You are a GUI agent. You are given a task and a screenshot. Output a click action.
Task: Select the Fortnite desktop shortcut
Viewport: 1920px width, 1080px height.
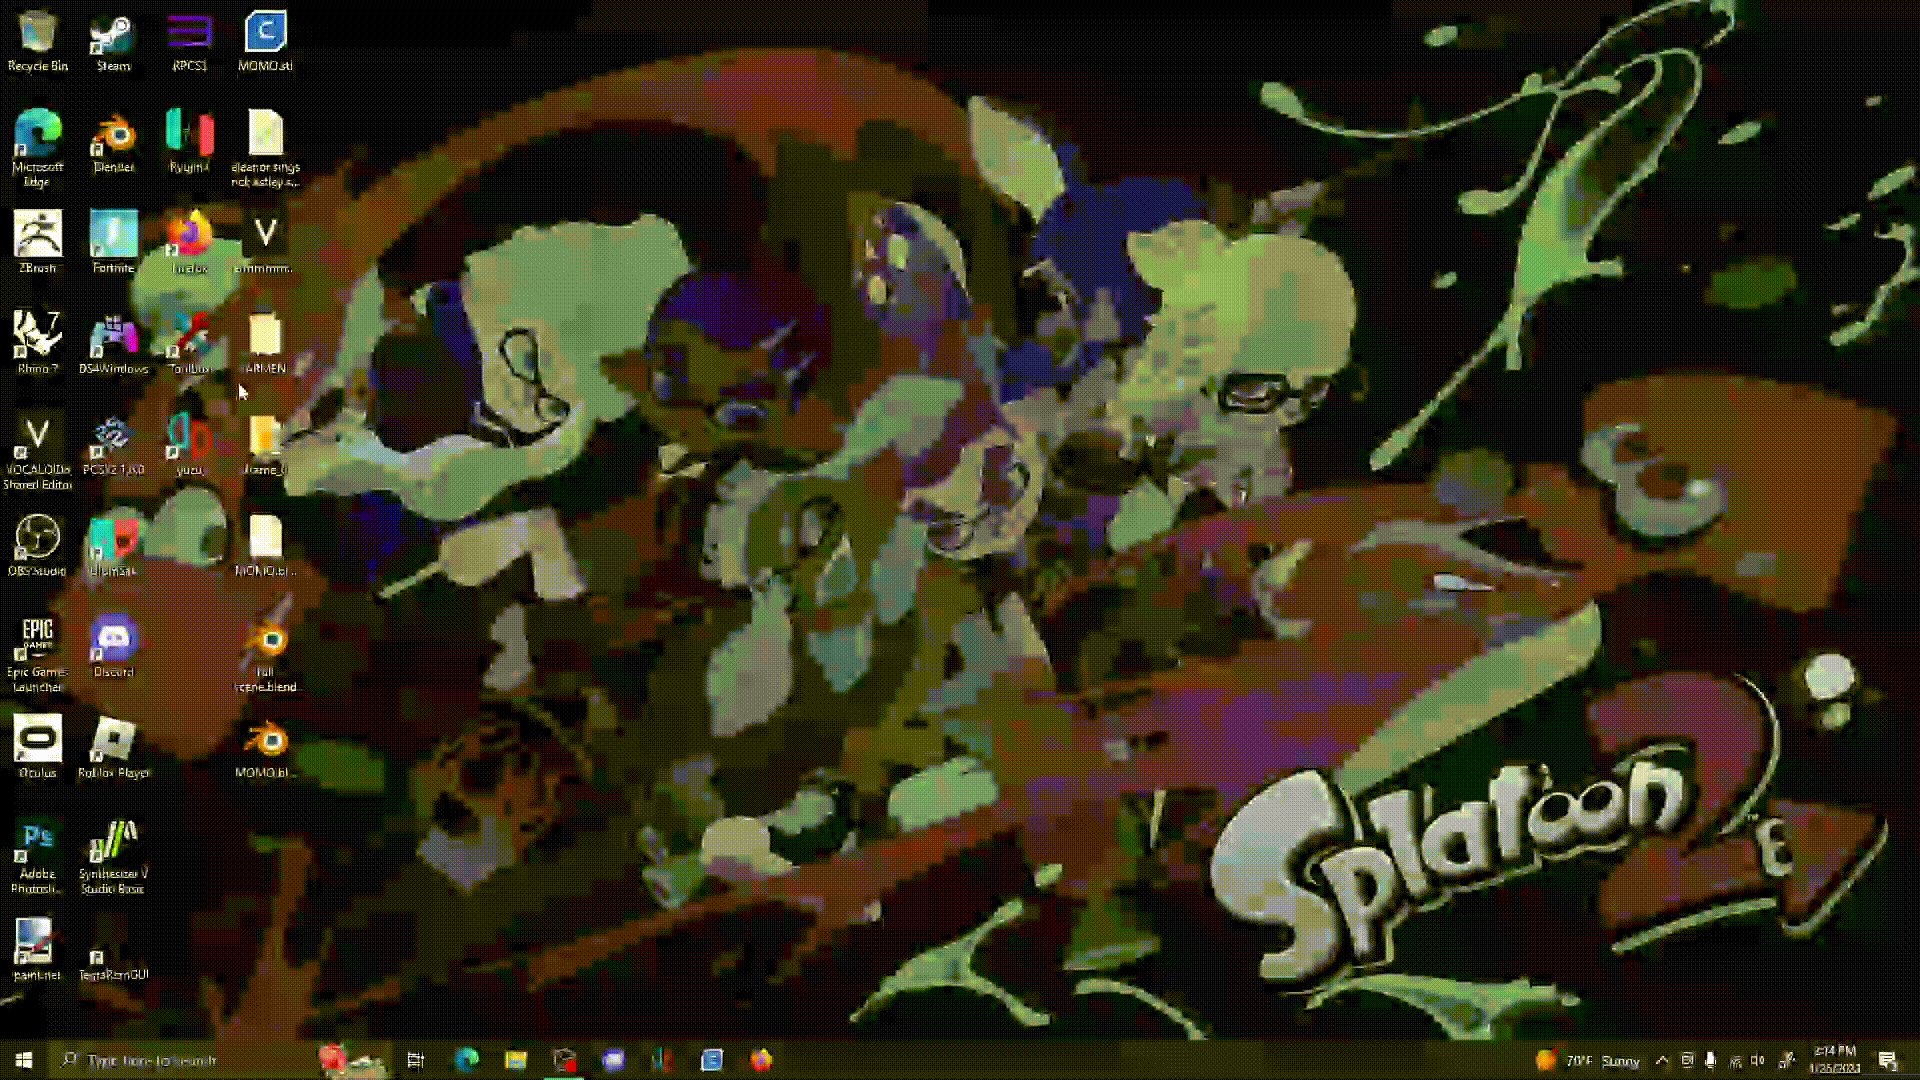click(113, 243)
